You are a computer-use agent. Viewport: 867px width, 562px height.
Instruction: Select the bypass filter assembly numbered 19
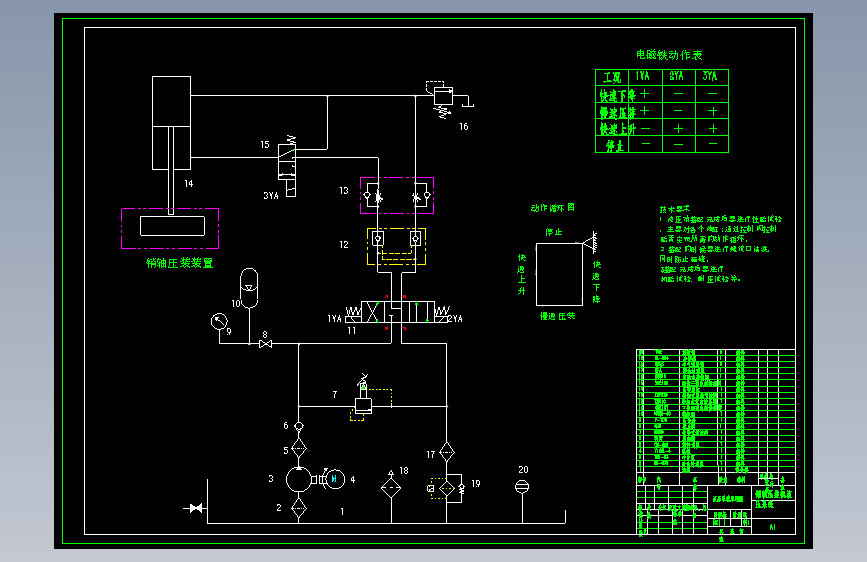[446, 488]
